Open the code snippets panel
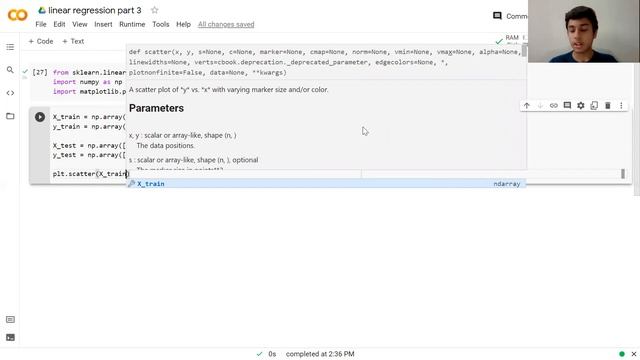Image resolution: width=640 pixels, height=360 pixels. click(10, 93)
